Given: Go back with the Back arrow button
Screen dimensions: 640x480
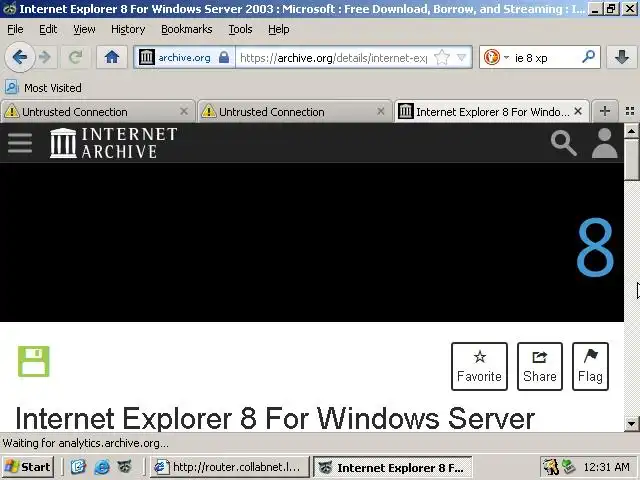Looking at the screenshot, I should [19, 57].
